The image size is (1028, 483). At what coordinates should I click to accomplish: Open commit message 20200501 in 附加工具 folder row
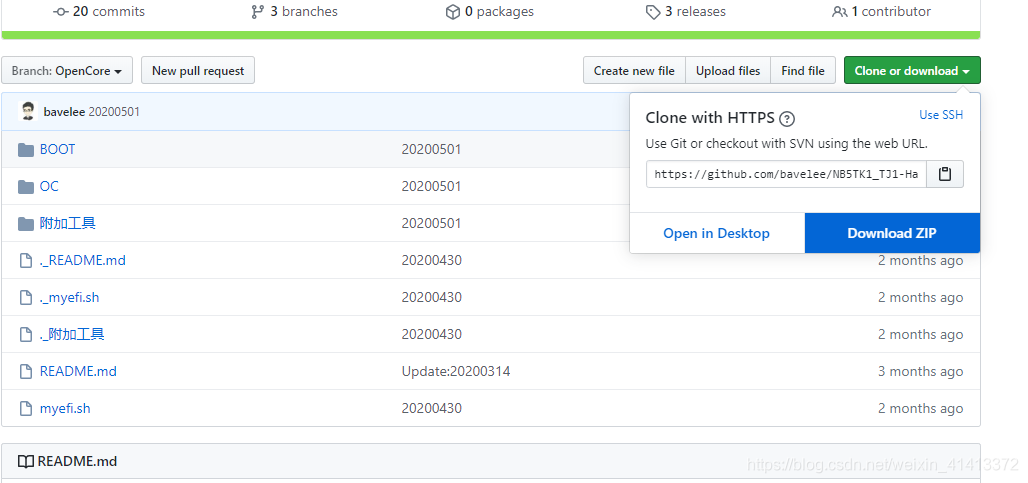tap(431, 223)
